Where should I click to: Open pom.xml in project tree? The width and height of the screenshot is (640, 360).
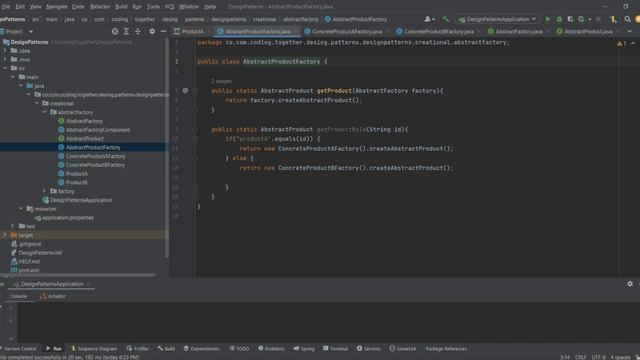pyautogui.click(x=29, y=270)
